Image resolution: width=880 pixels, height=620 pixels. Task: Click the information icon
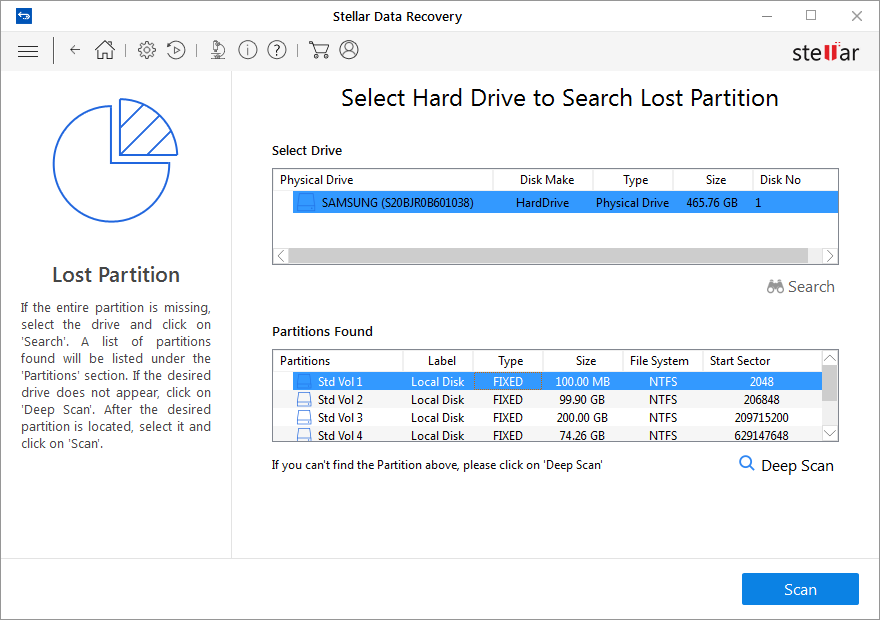point(248,50)
